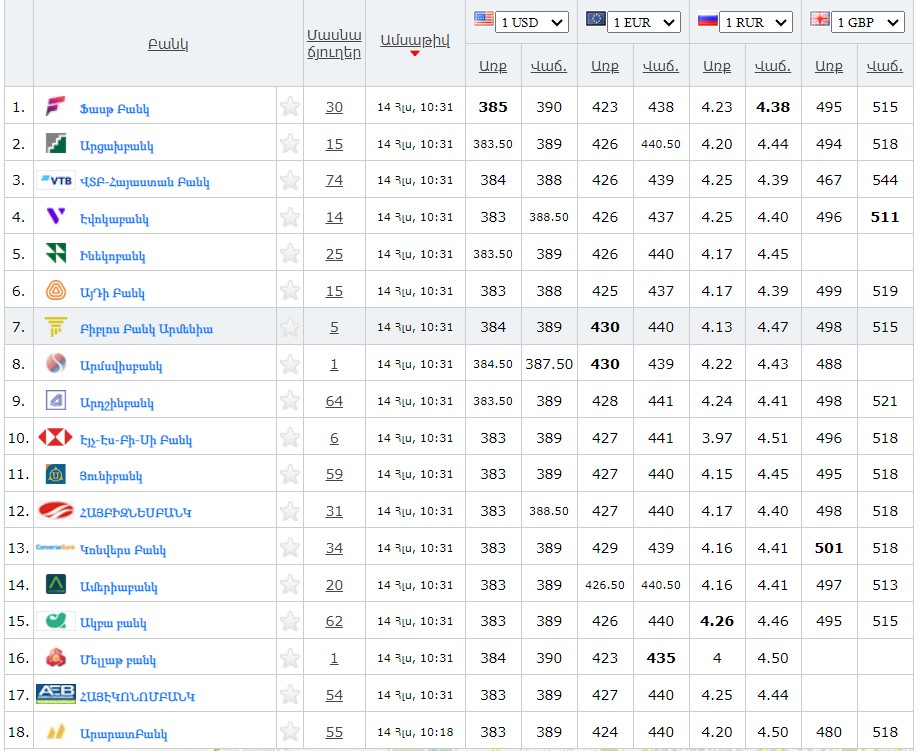
Task: Sort table by Ամսաթիվ column header
Action: point(414,40)
